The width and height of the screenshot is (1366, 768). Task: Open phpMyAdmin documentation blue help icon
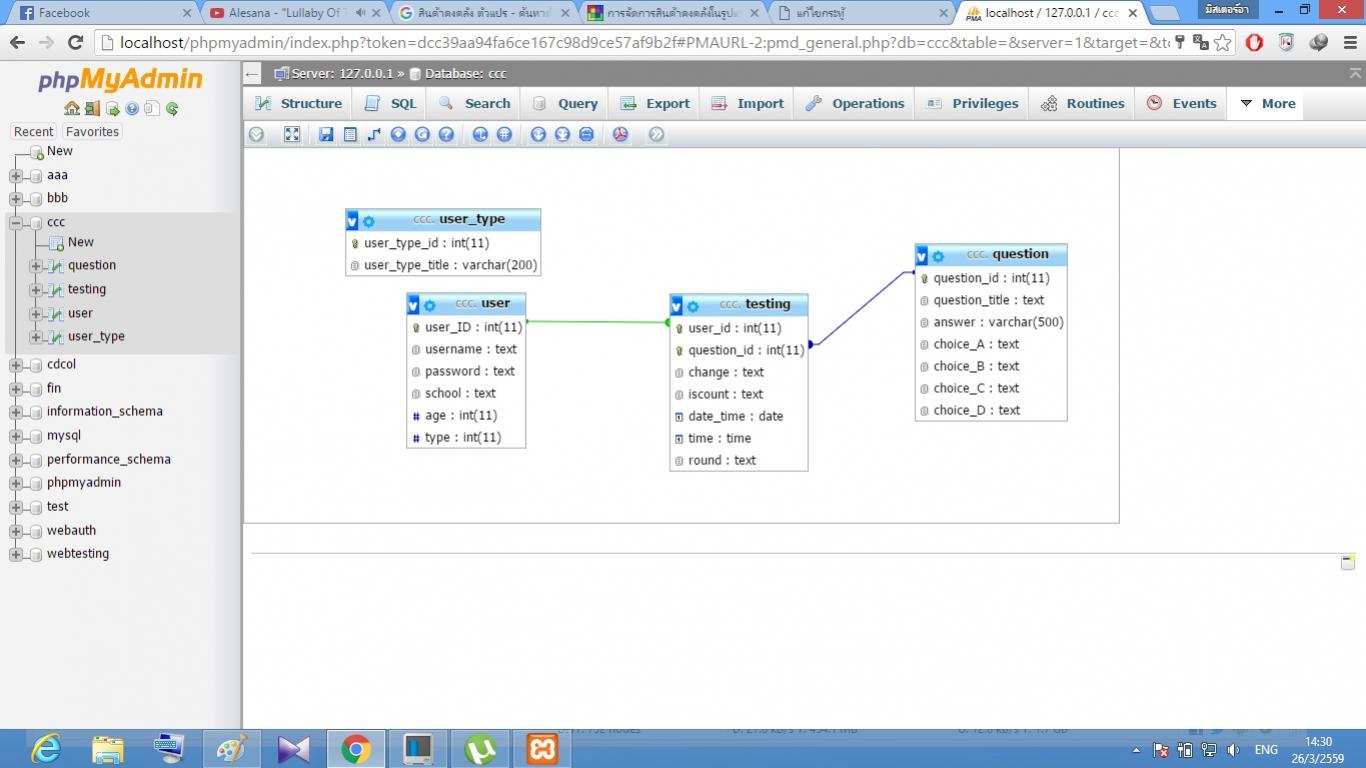[132, 108]
